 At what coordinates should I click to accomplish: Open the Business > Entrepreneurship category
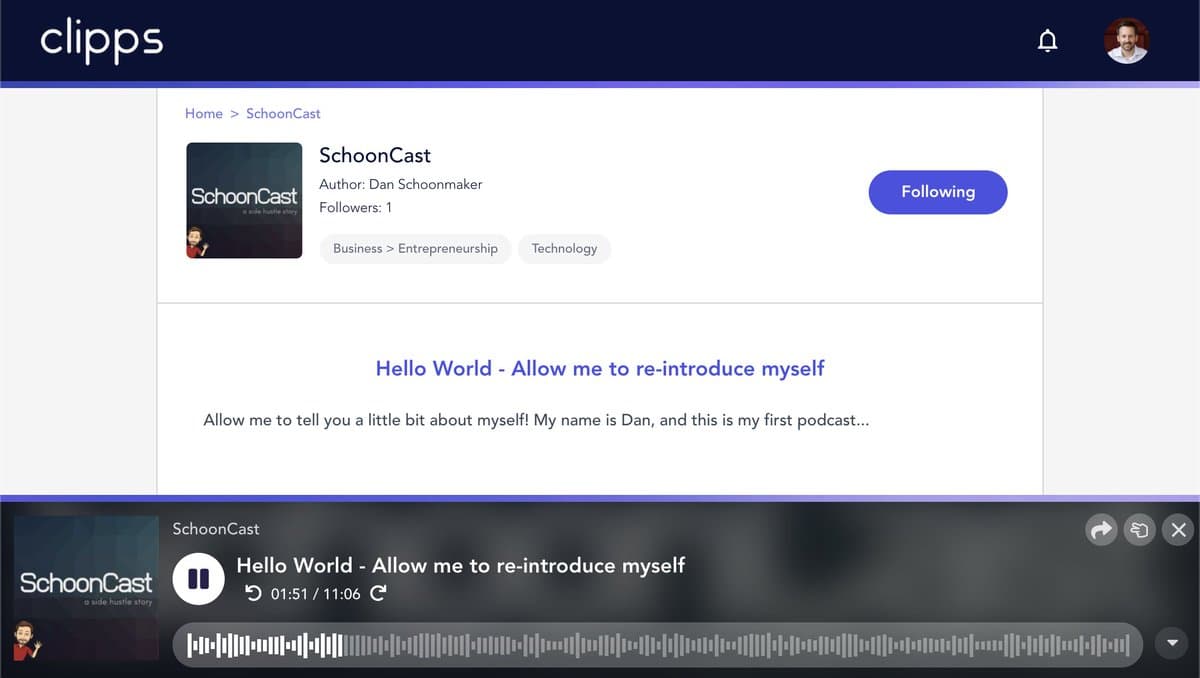pos(415,248)
